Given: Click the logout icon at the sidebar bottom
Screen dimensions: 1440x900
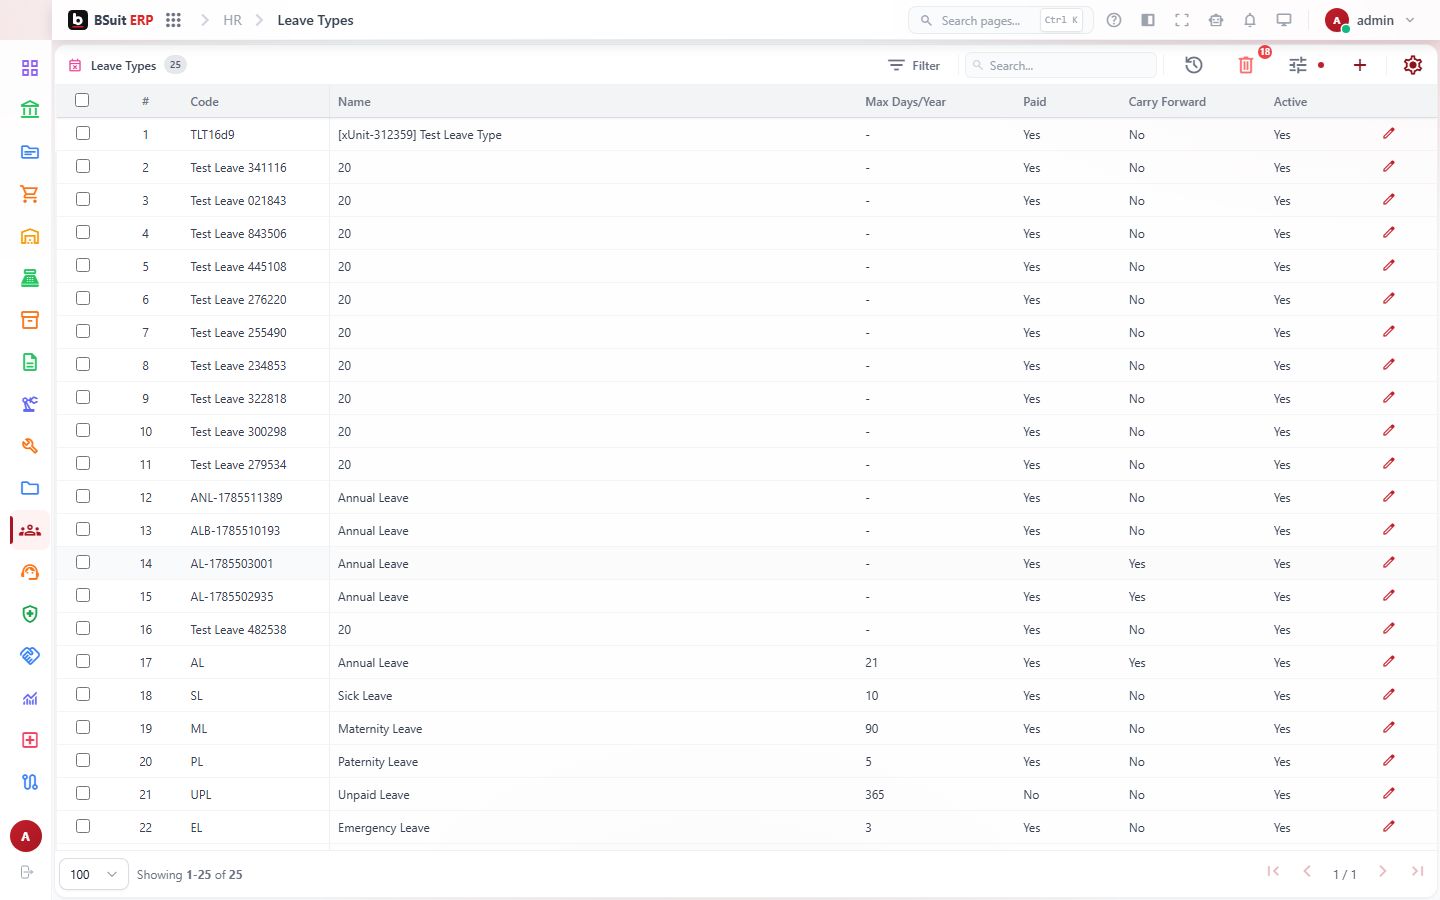Looking at the screenshot, I should click(27, 872).
